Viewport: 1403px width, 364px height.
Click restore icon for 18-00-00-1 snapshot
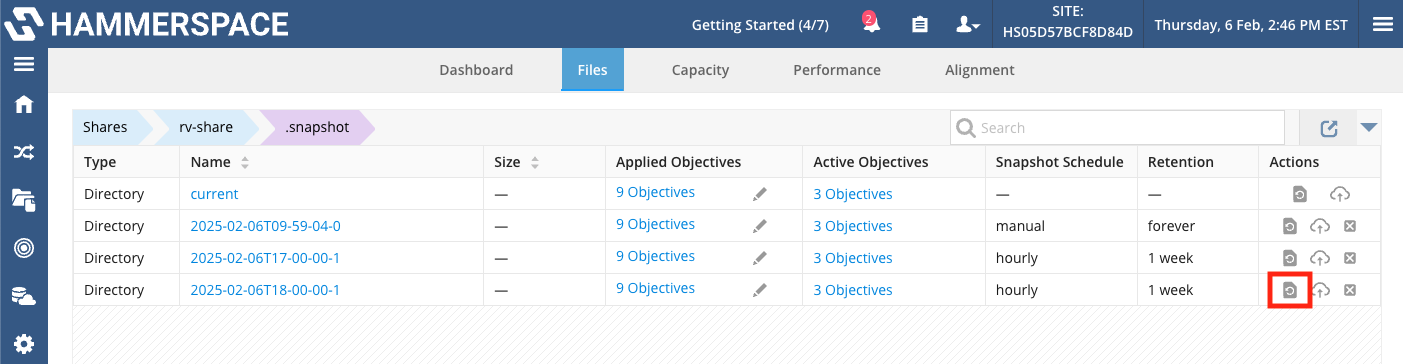(1290, 290)
